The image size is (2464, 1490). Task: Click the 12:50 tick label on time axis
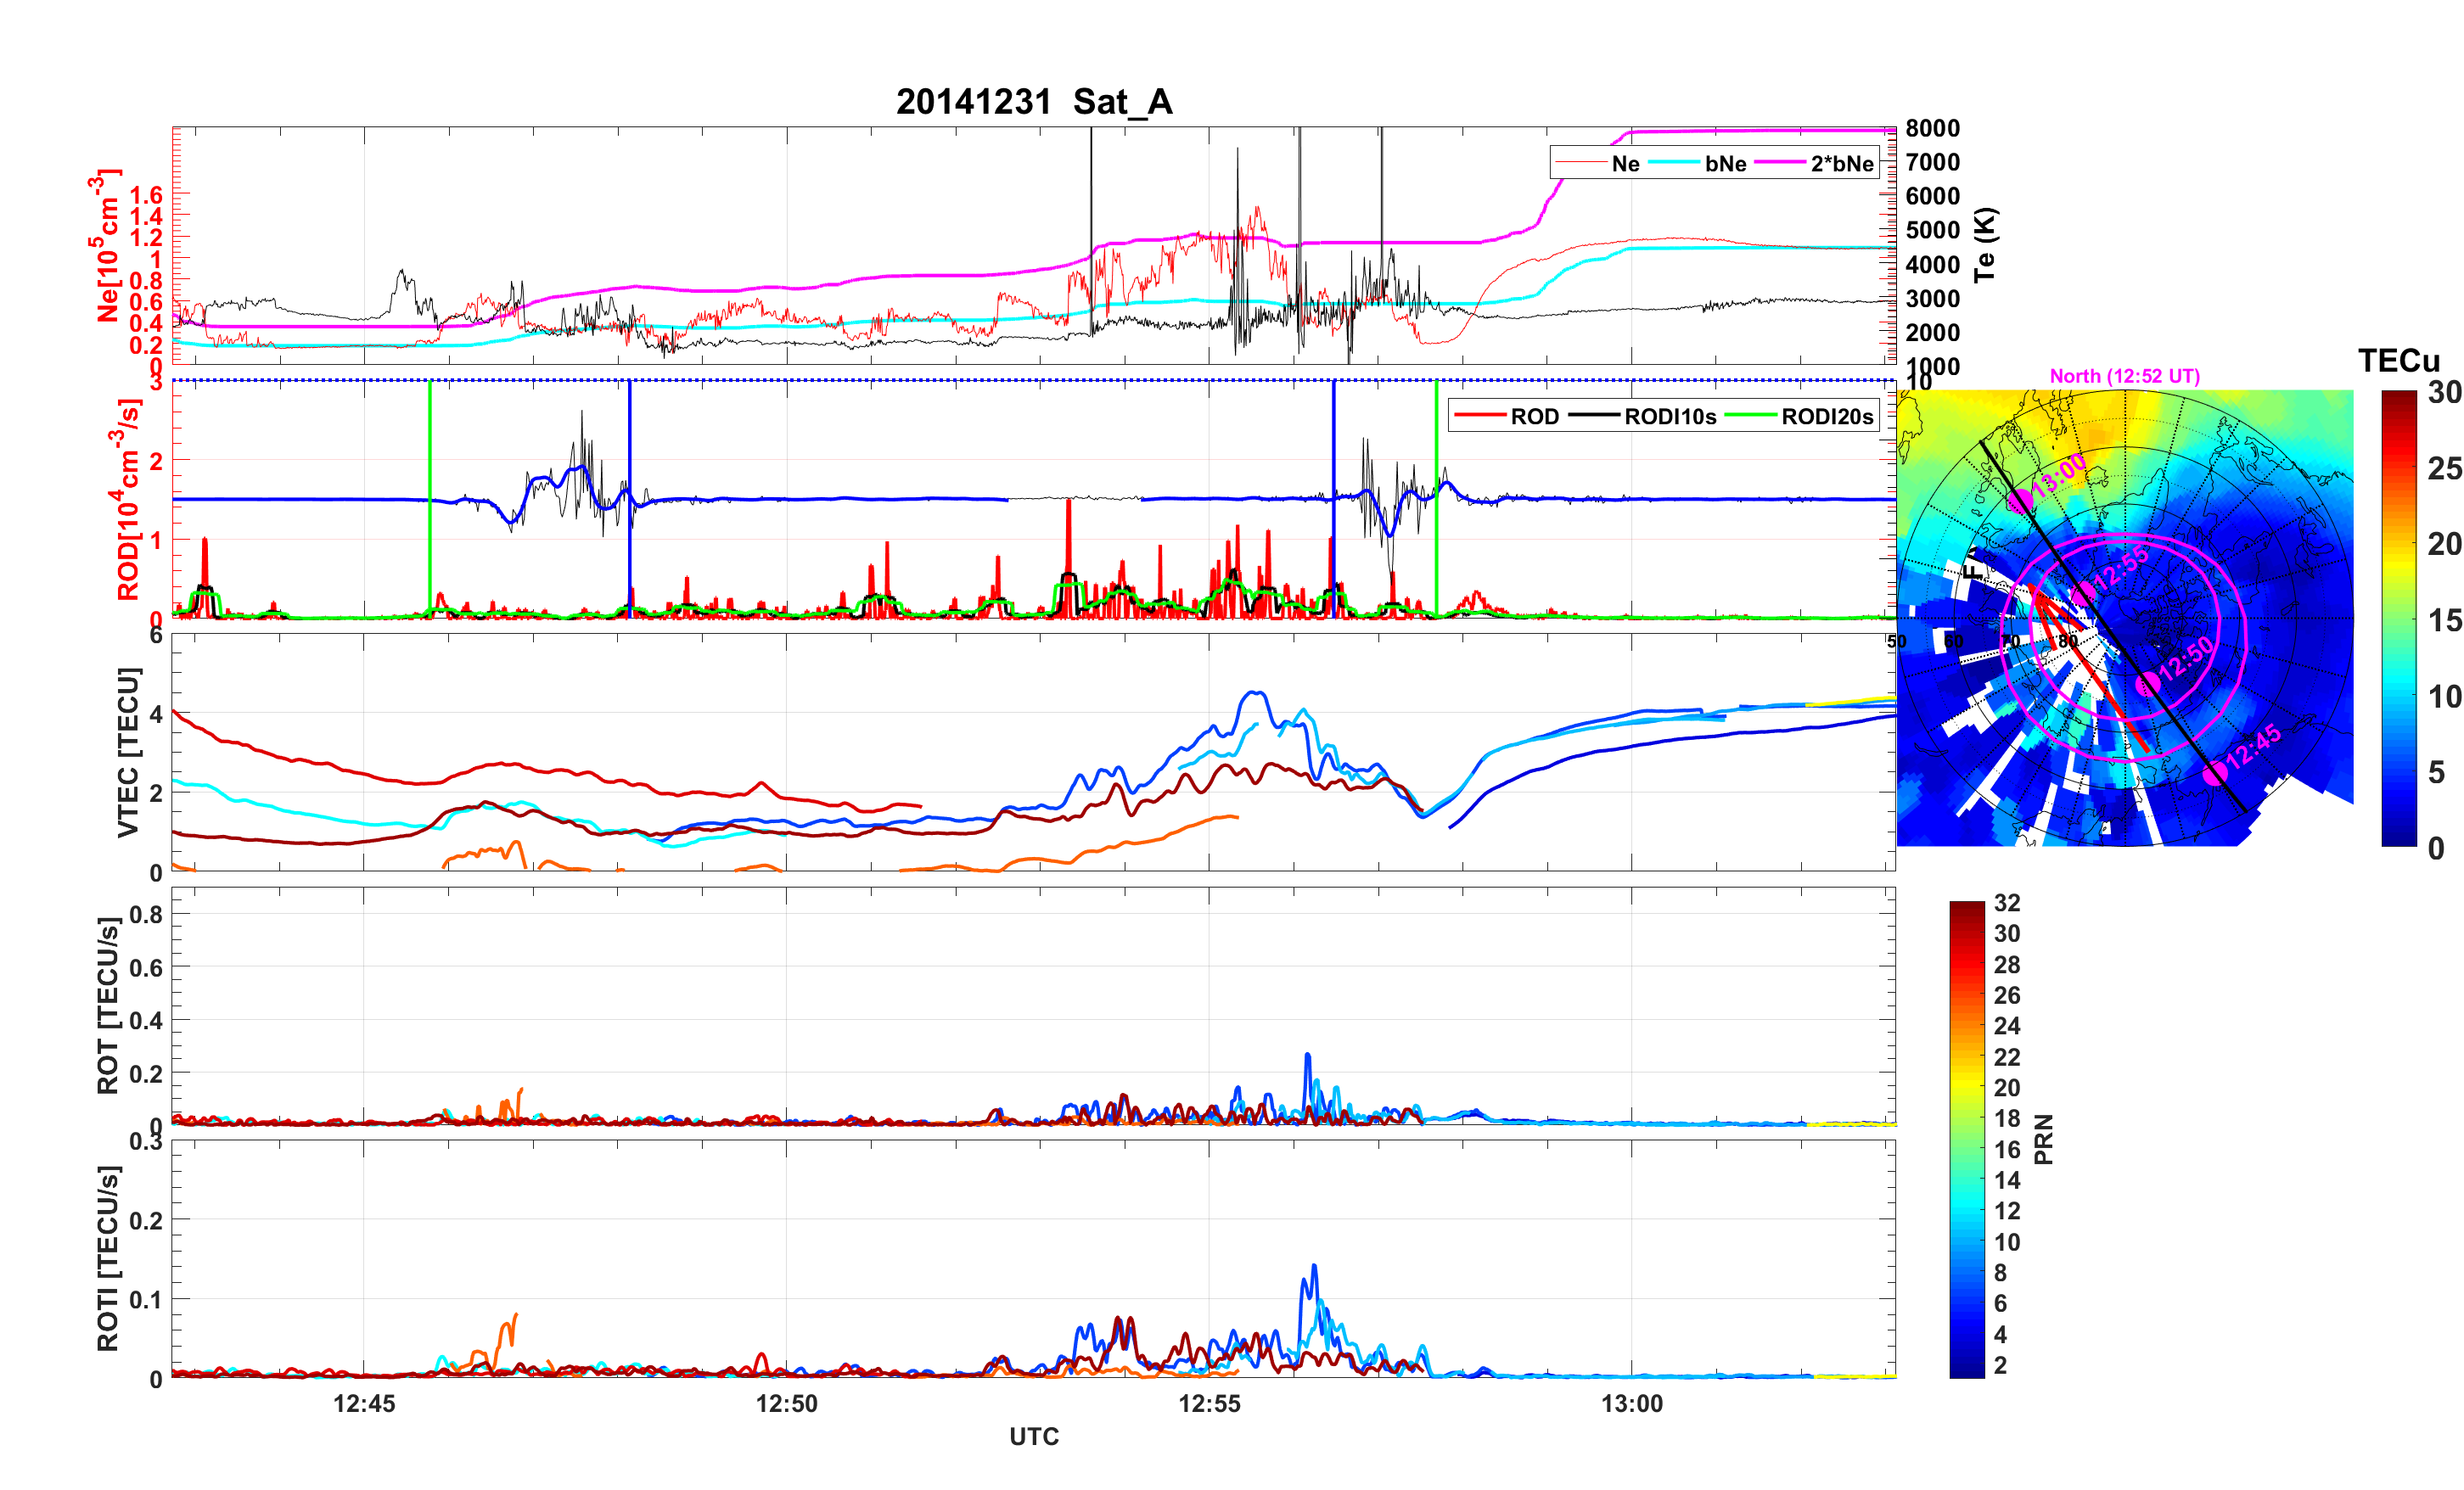[x=786, y=1403]
